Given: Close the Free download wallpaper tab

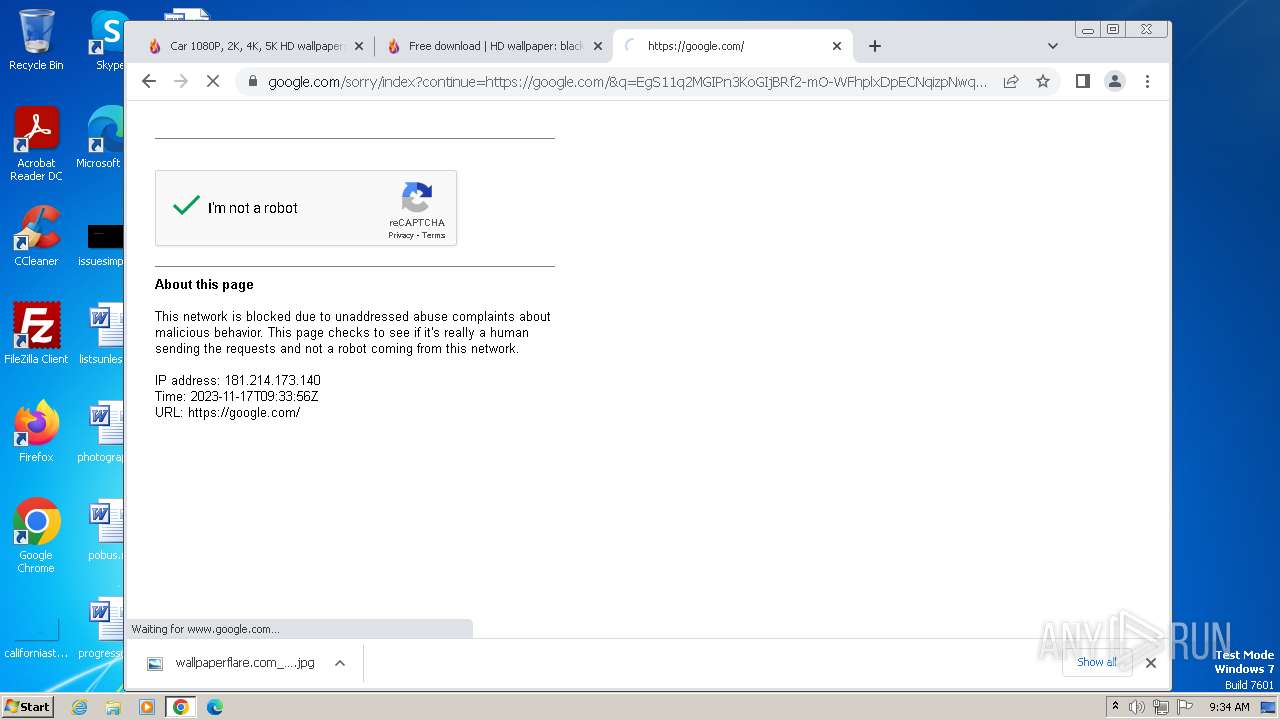Looking at the screenshot, I should [x=598, y=46].
